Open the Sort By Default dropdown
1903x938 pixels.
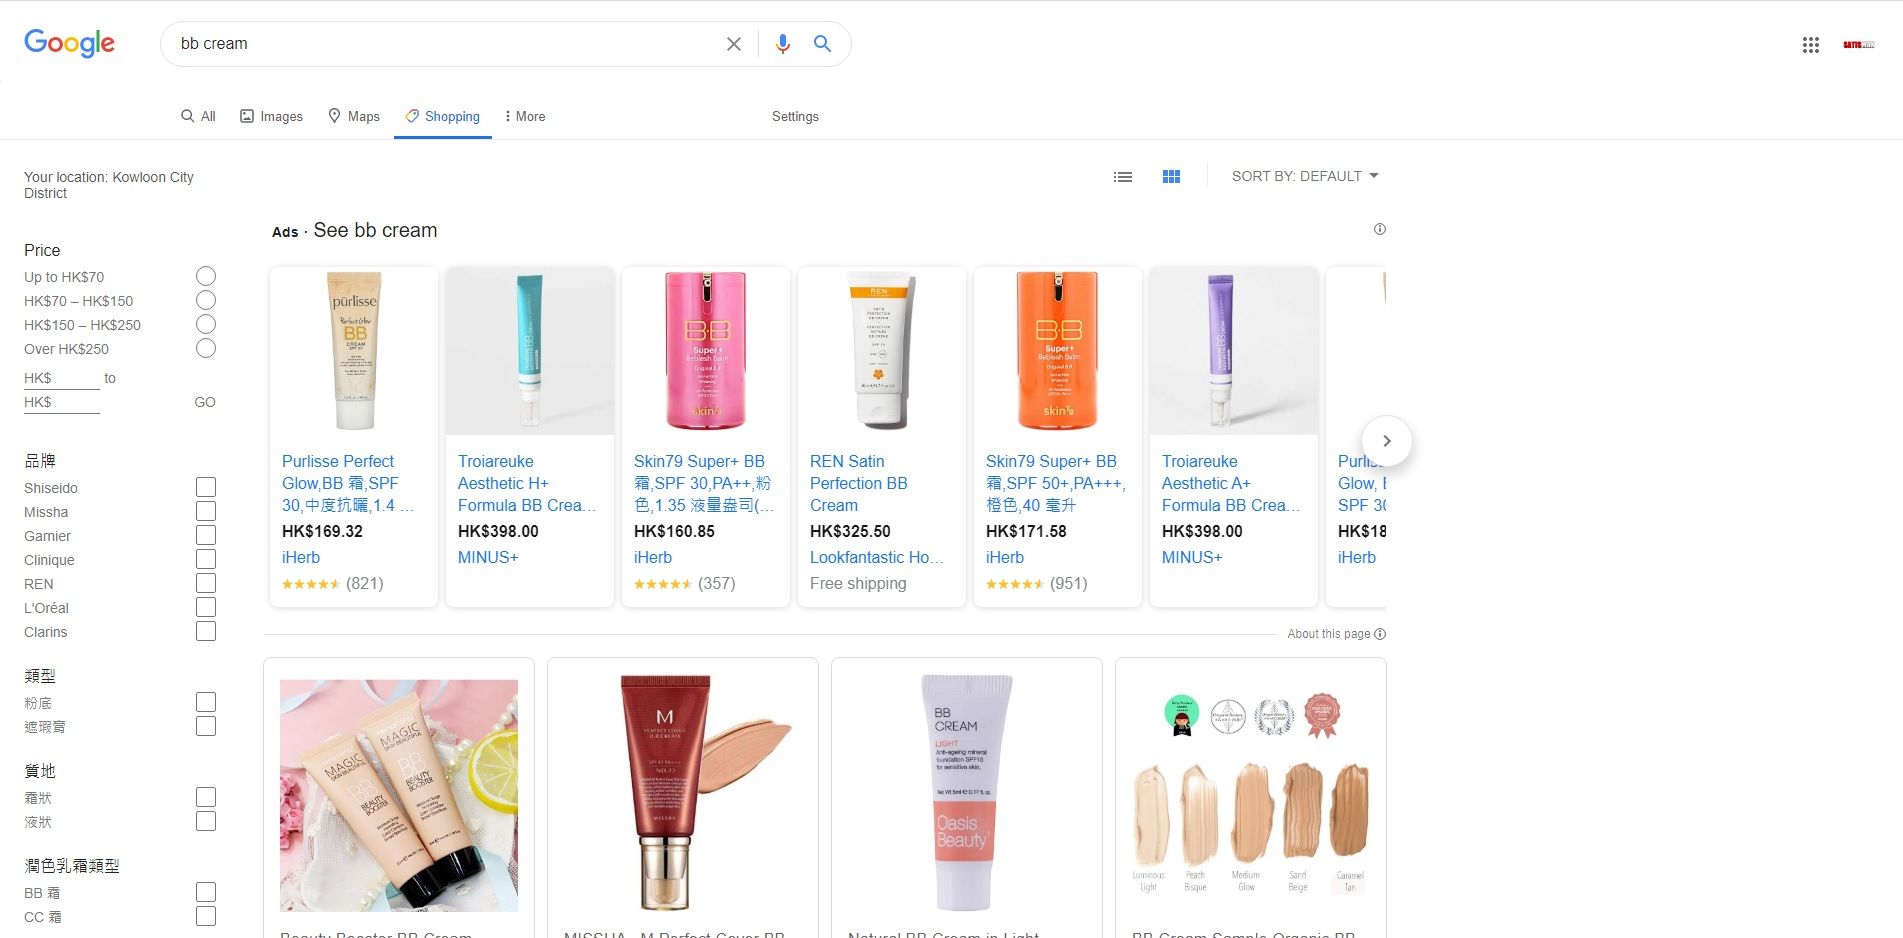[1305, 176]
